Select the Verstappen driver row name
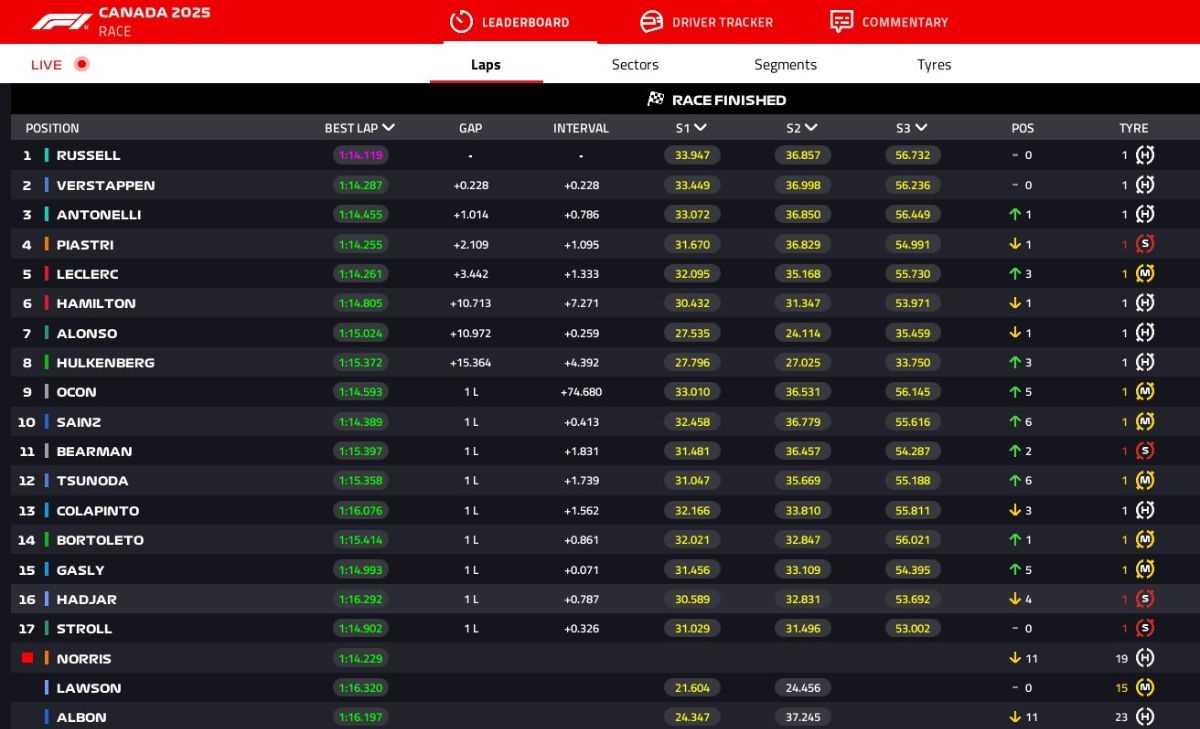 click(105, 185)
